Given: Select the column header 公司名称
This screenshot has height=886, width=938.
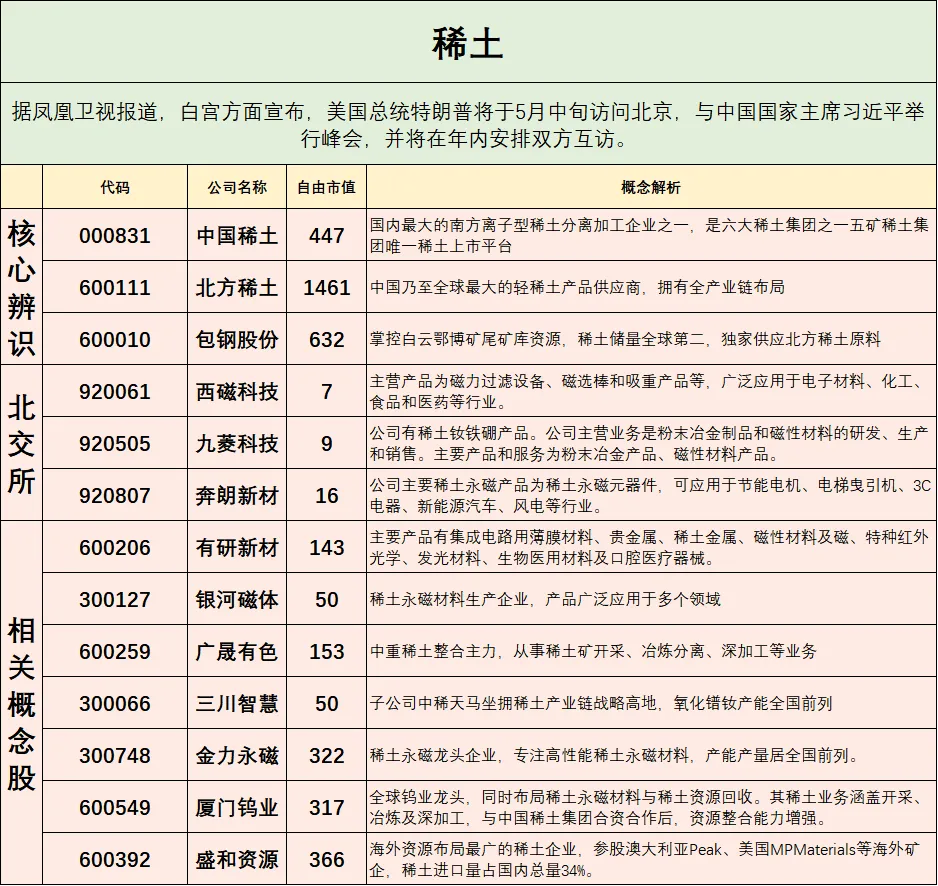Looking at the screenshot, I should click(x=237, y=187).
